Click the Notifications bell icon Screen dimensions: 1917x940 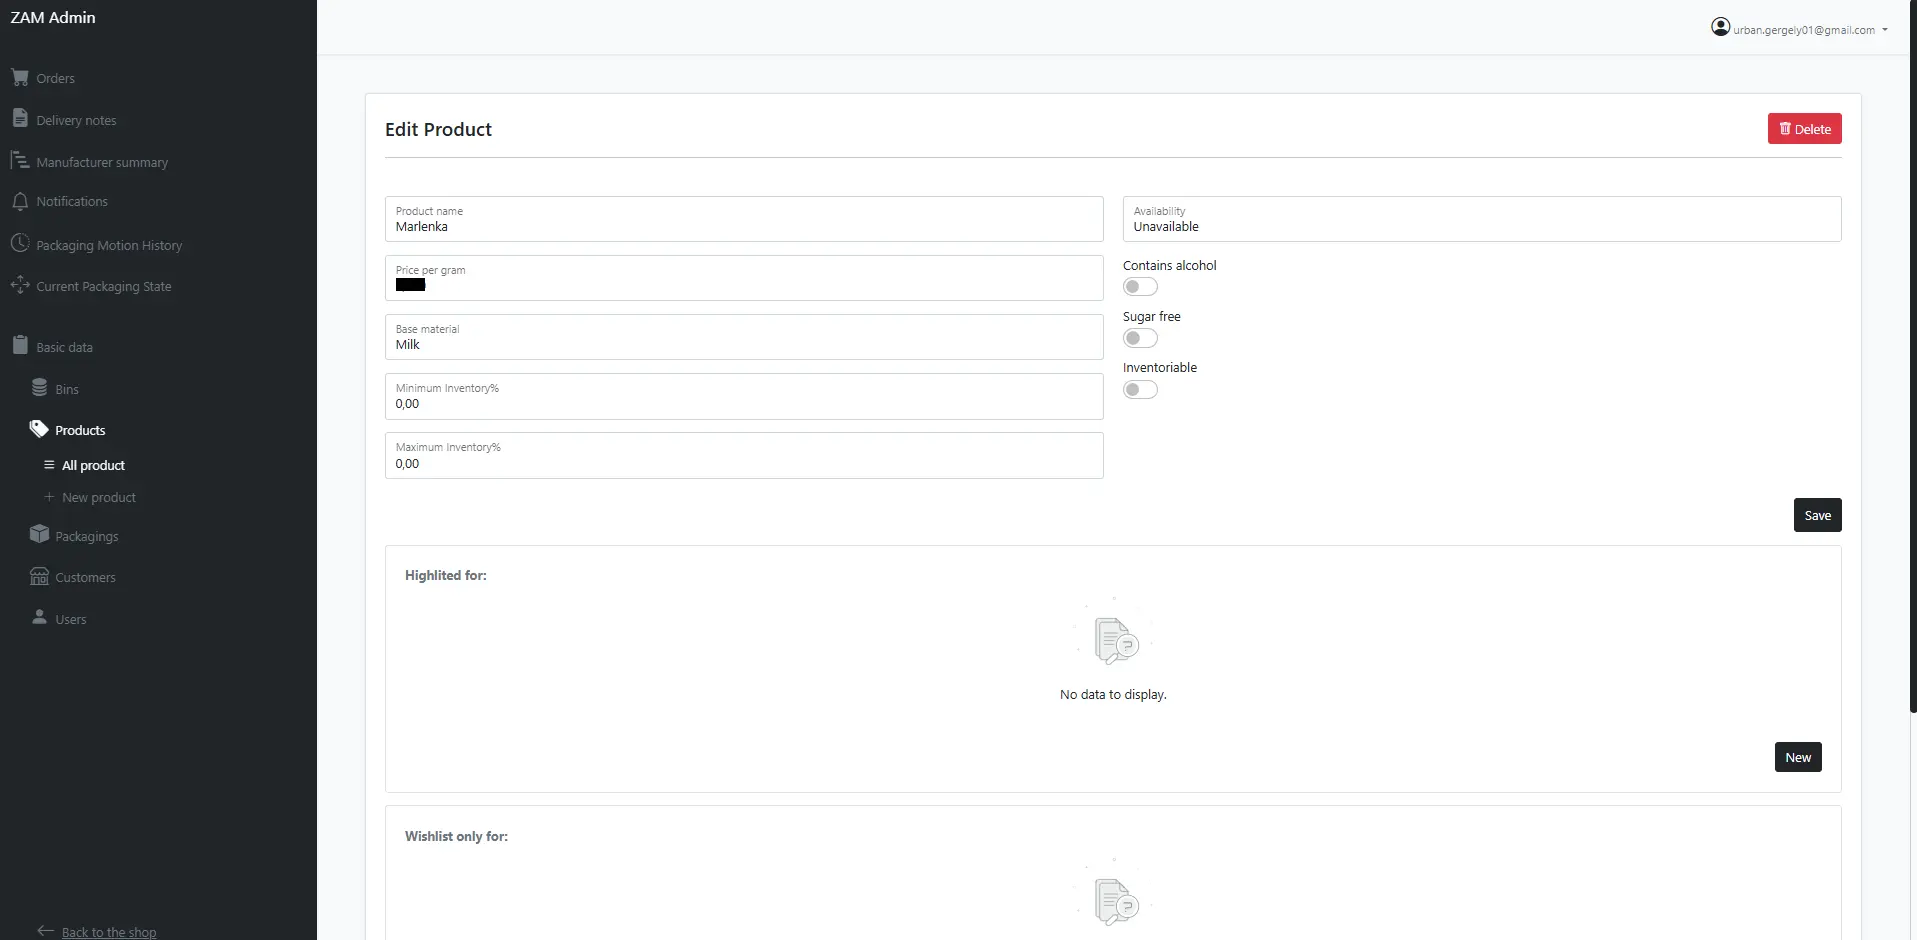[x=20, y=201]
